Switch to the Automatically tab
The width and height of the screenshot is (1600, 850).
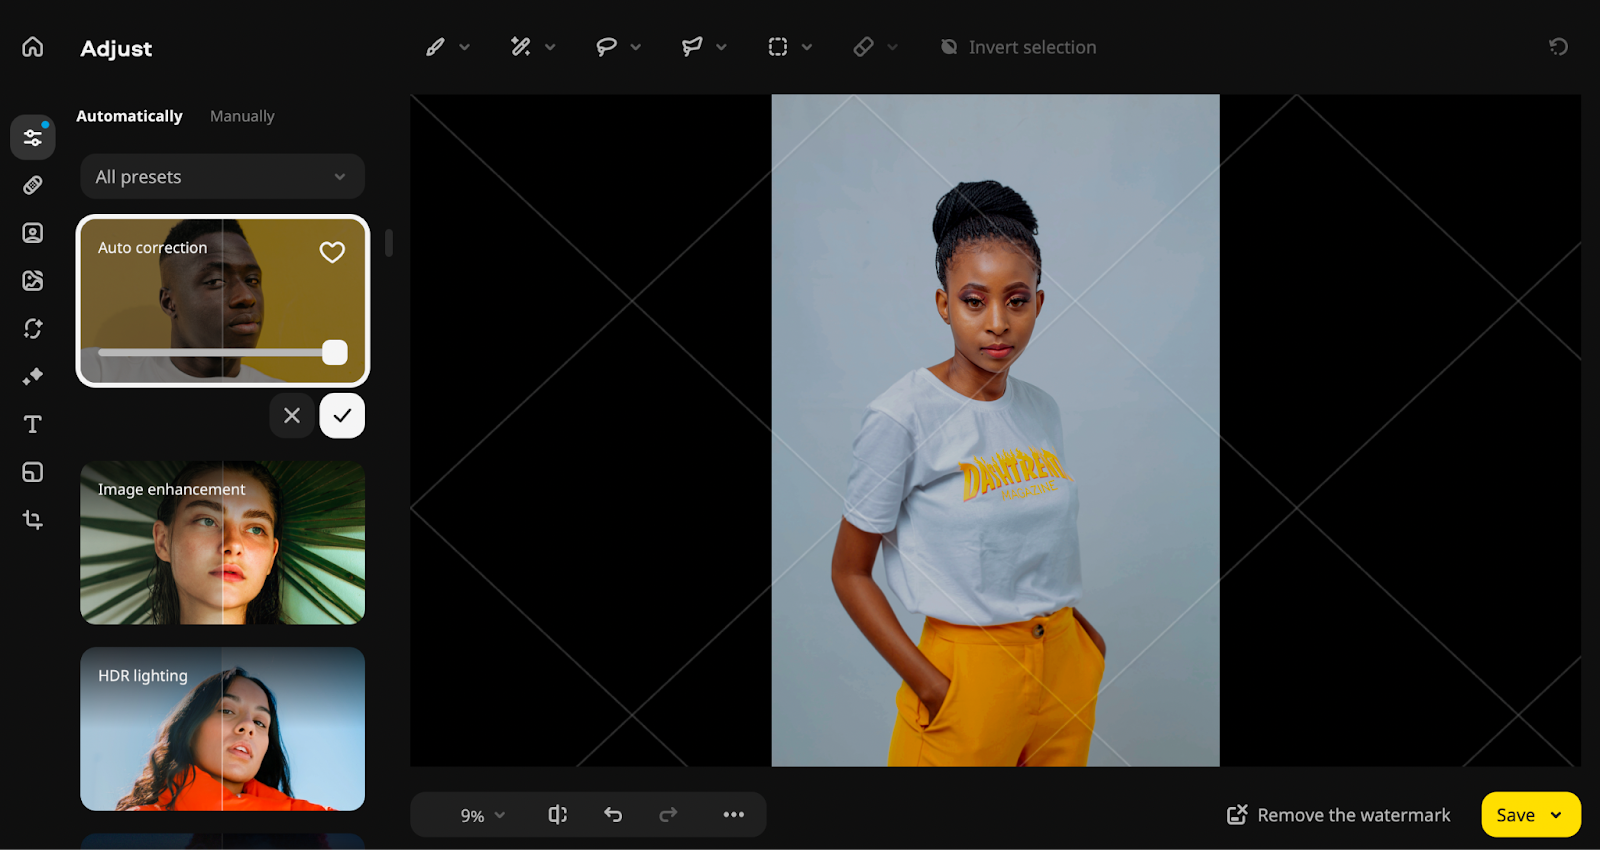(129, 116)
